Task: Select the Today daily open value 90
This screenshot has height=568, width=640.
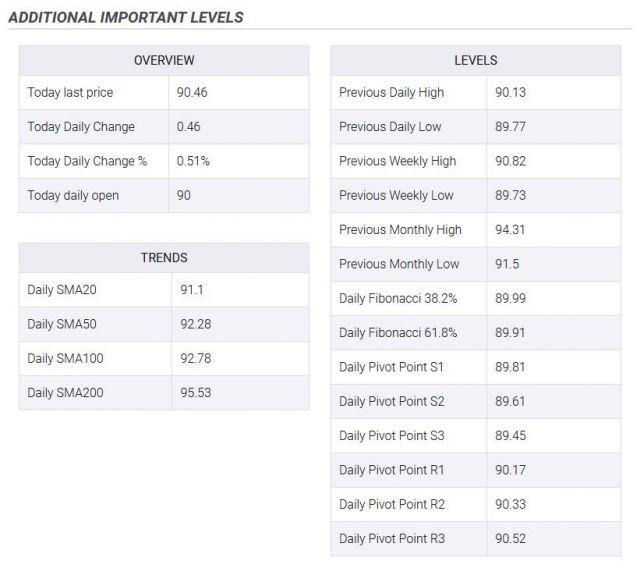Action: point(184,195)
